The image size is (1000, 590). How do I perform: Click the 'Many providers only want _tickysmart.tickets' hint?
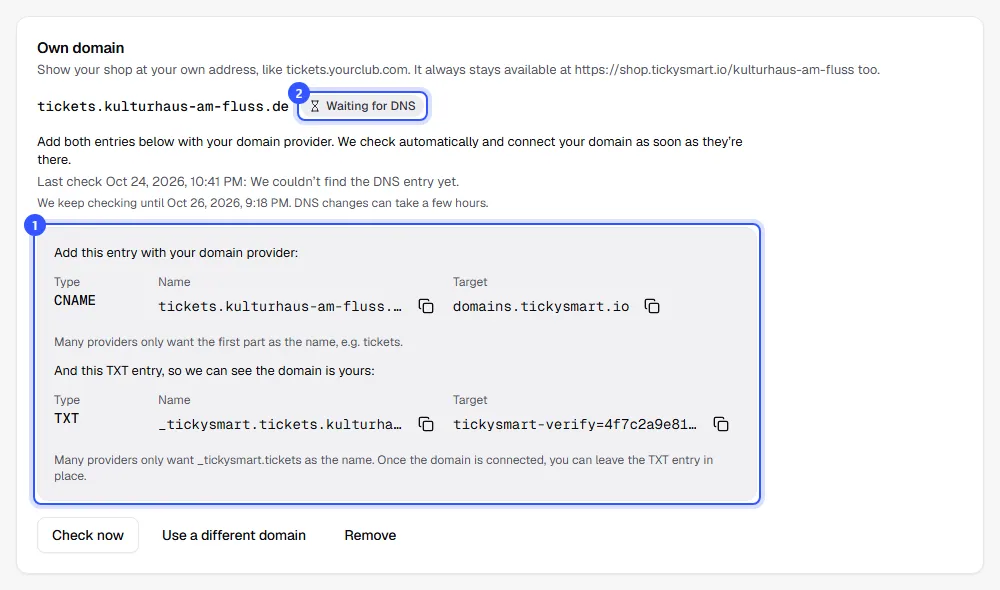click(383, 468)
